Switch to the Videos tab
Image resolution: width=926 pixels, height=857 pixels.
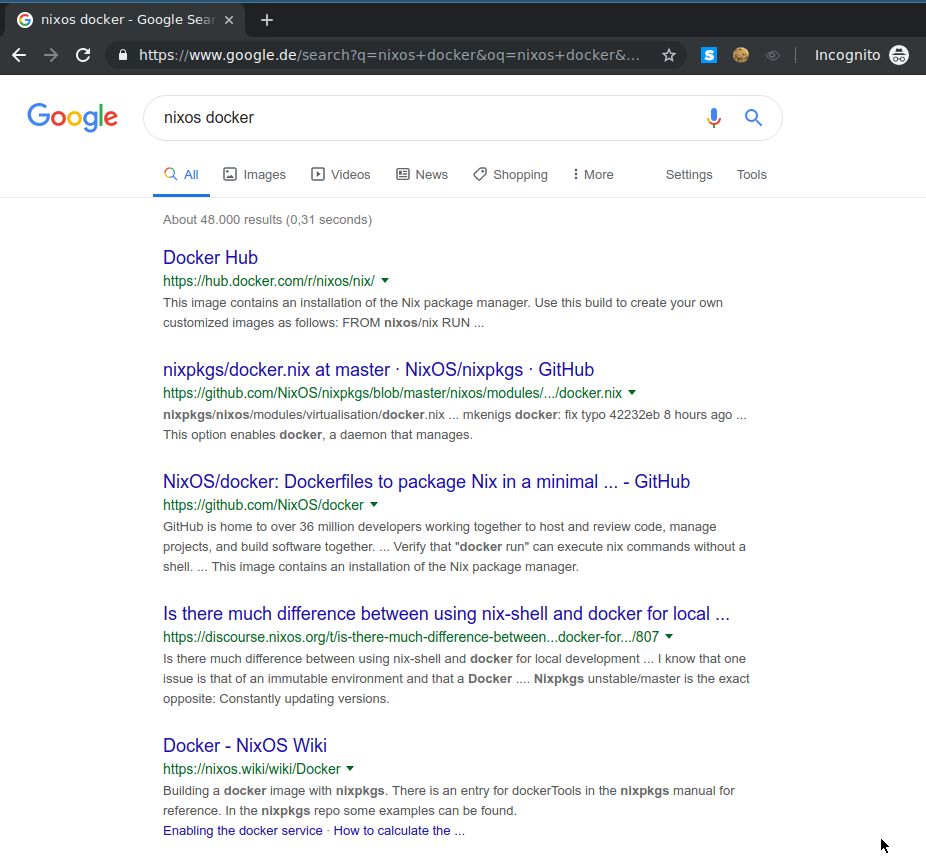point(341,174)
